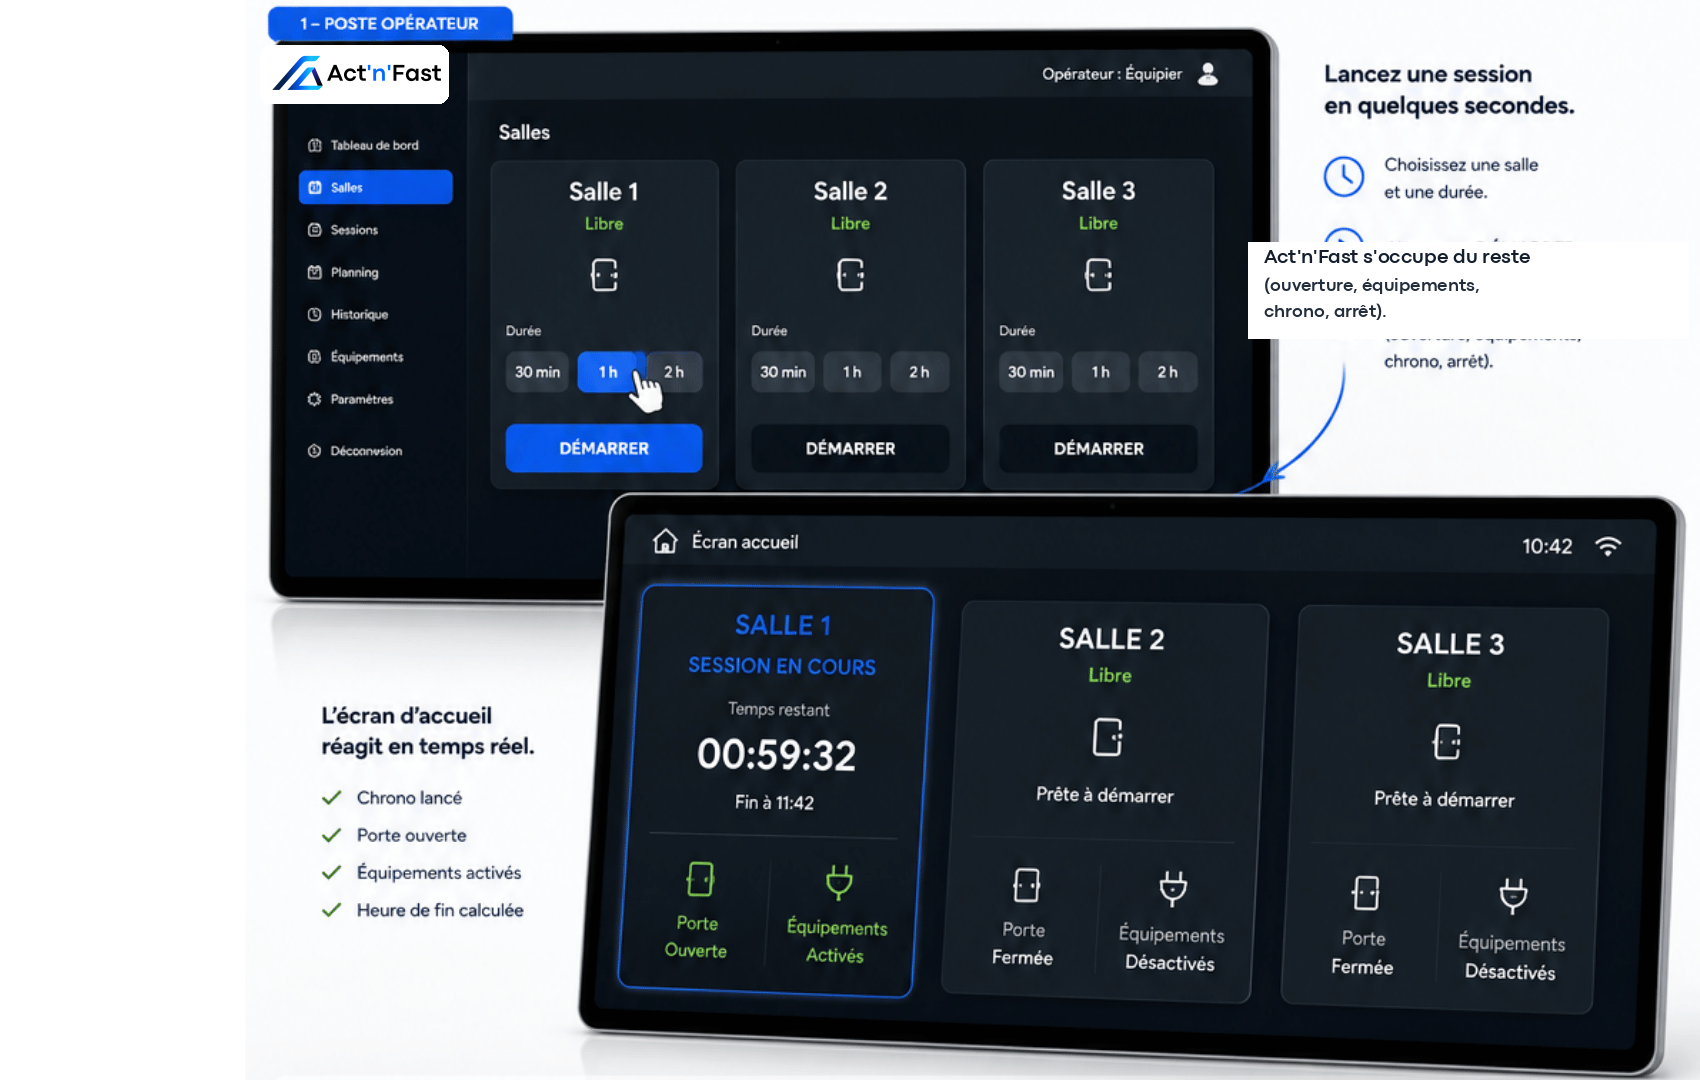
Task: Click the door icon in the Salle 2 operator card
Action: pos(850,274)
